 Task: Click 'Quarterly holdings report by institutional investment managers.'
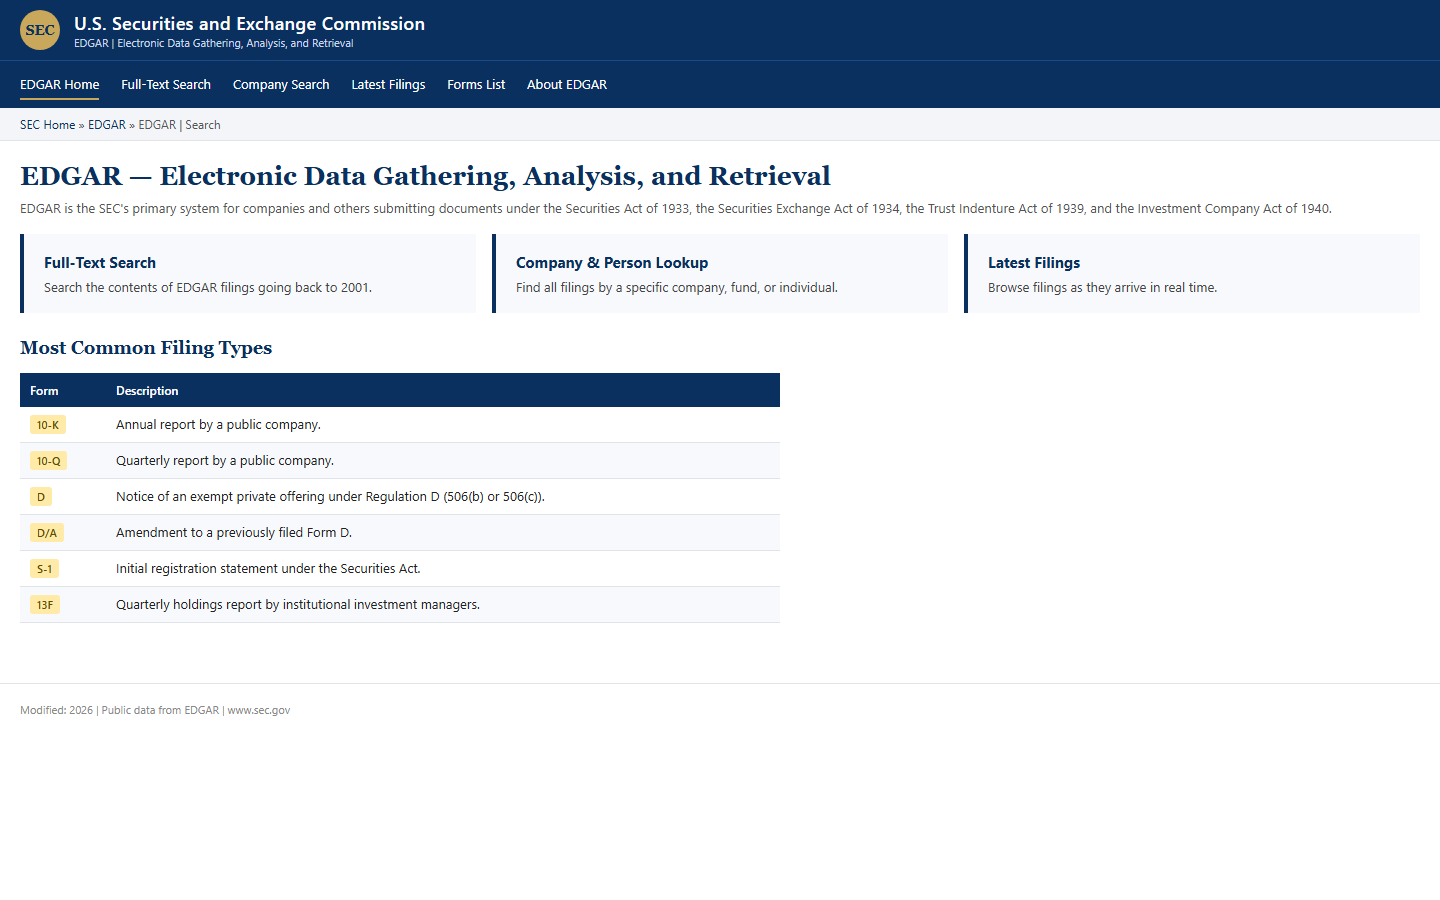(x=298, y=605)
